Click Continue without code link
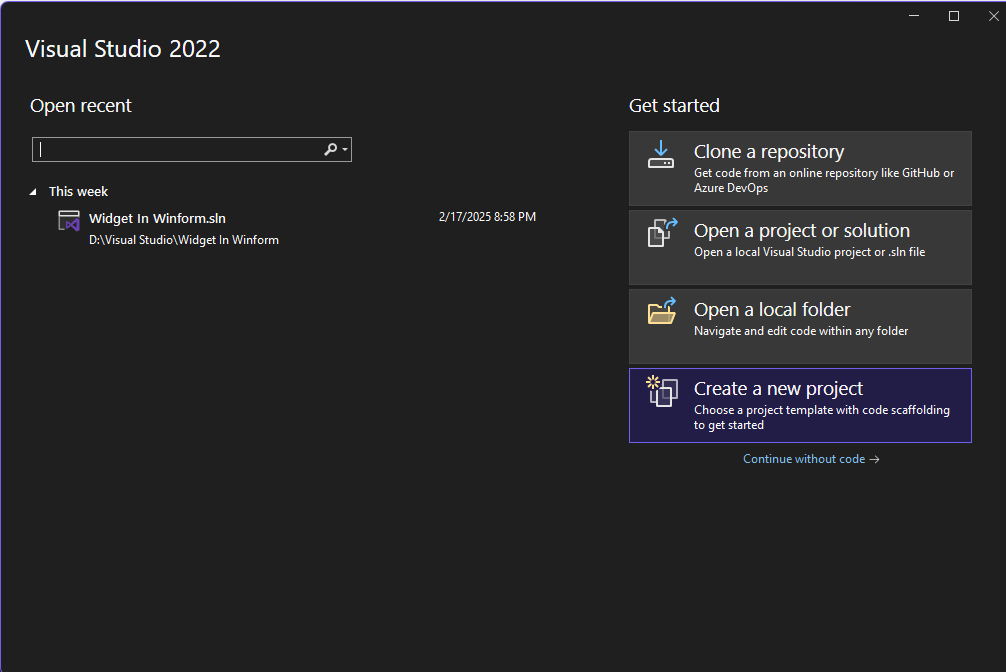The width and height of the screenshot is (1006, 672). point(811,459)
